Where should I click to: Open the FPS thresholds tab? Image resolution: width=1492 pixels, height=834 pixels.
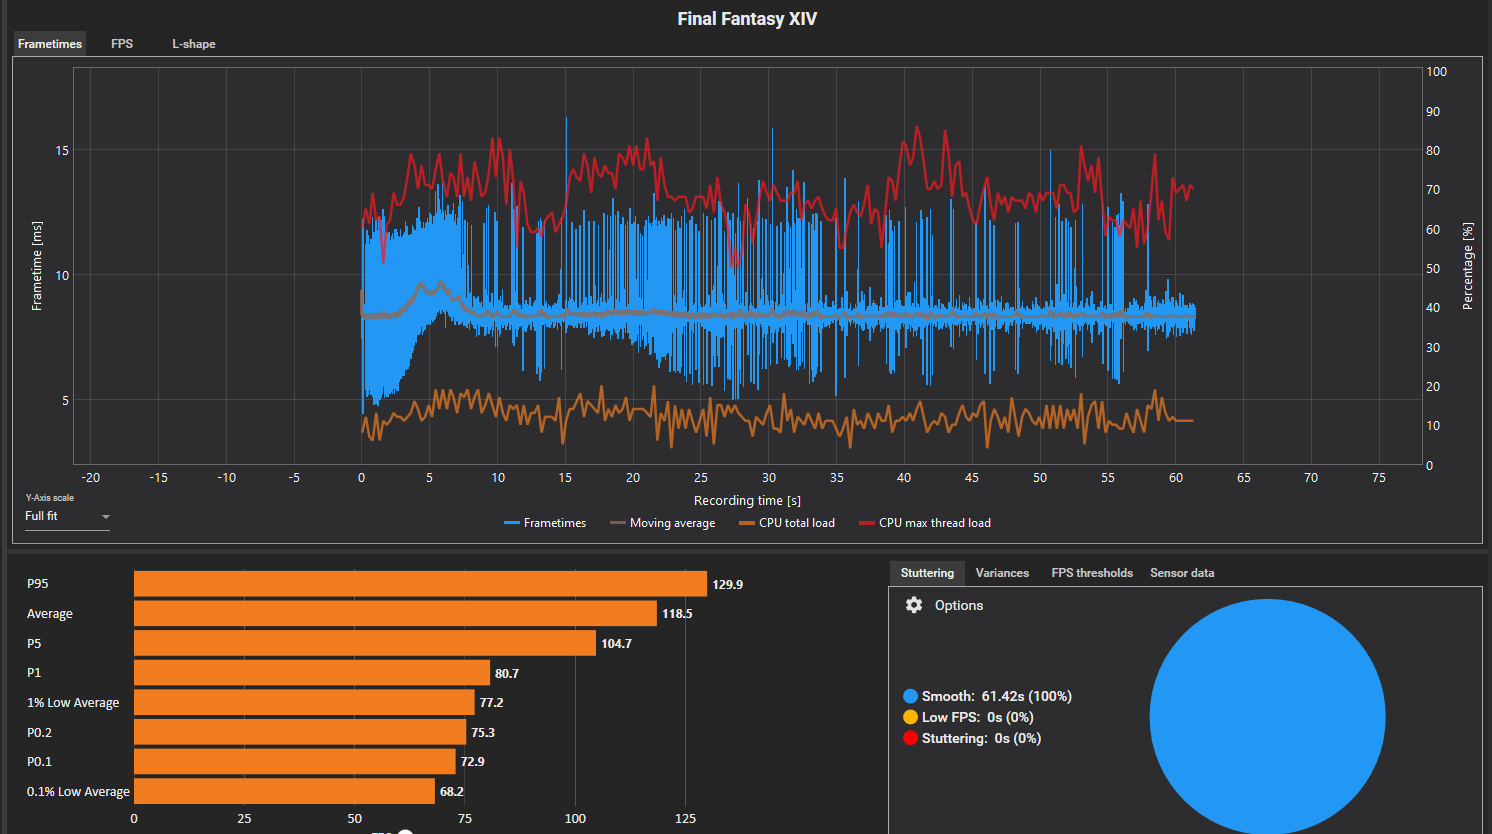point(1092,573)
